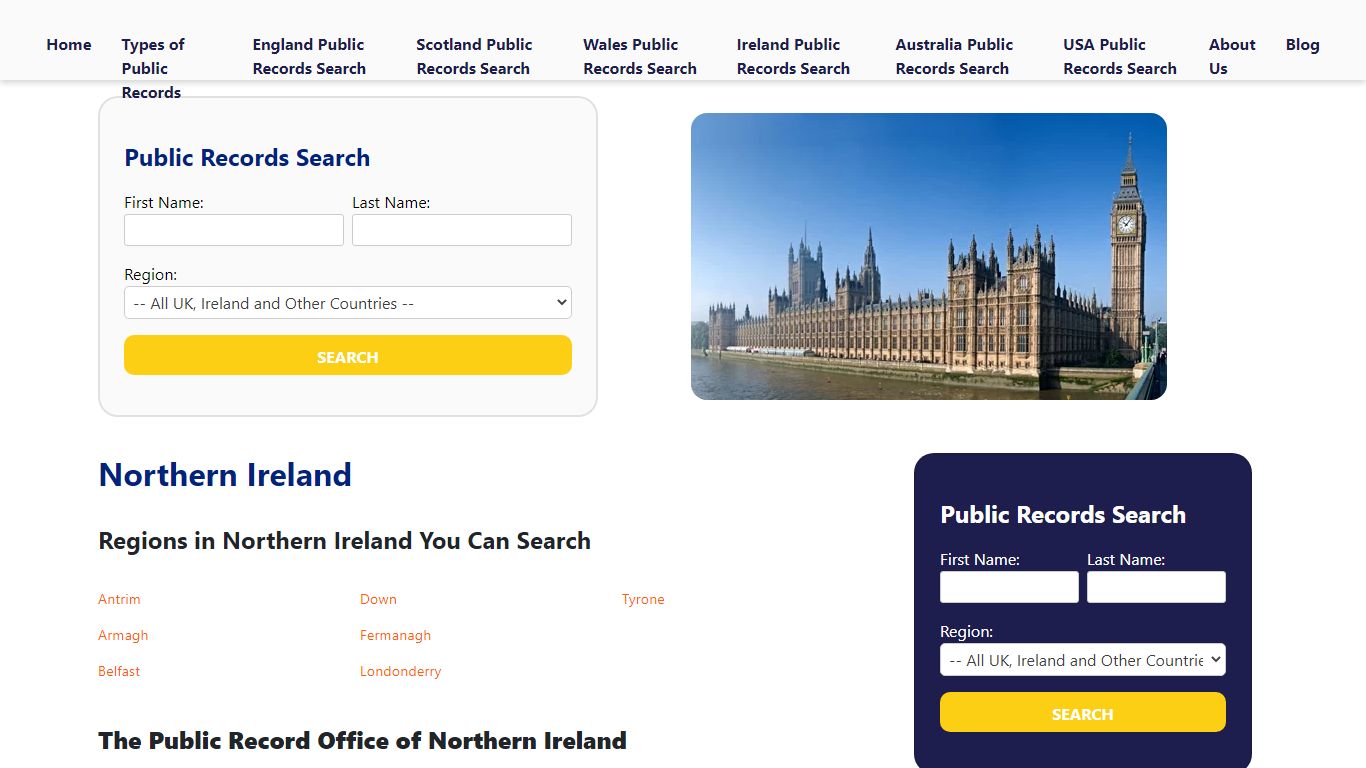Open the Fermanagh region link
Viewport: 1366px width, 768px height.
[x=395, y=635]
